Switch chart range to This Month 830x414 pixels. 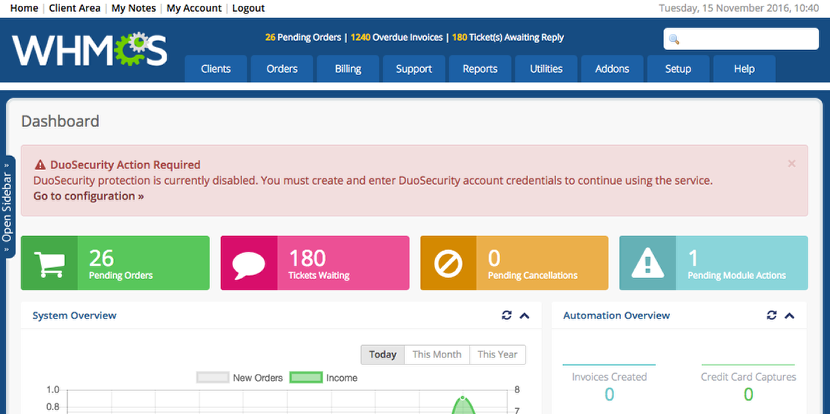point(437,355)
